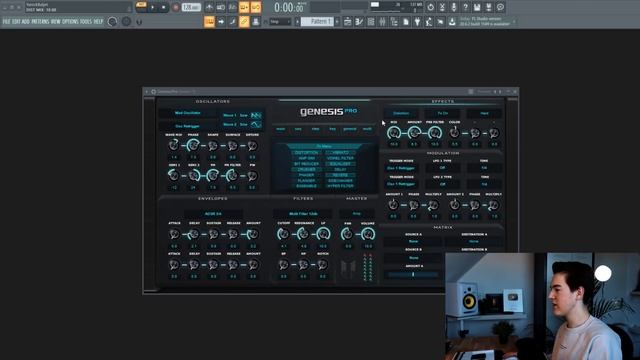This screenshot has width=640, height=360.
Task: Open the Distortion effect selector in Effects
Action: click(401, 113)
